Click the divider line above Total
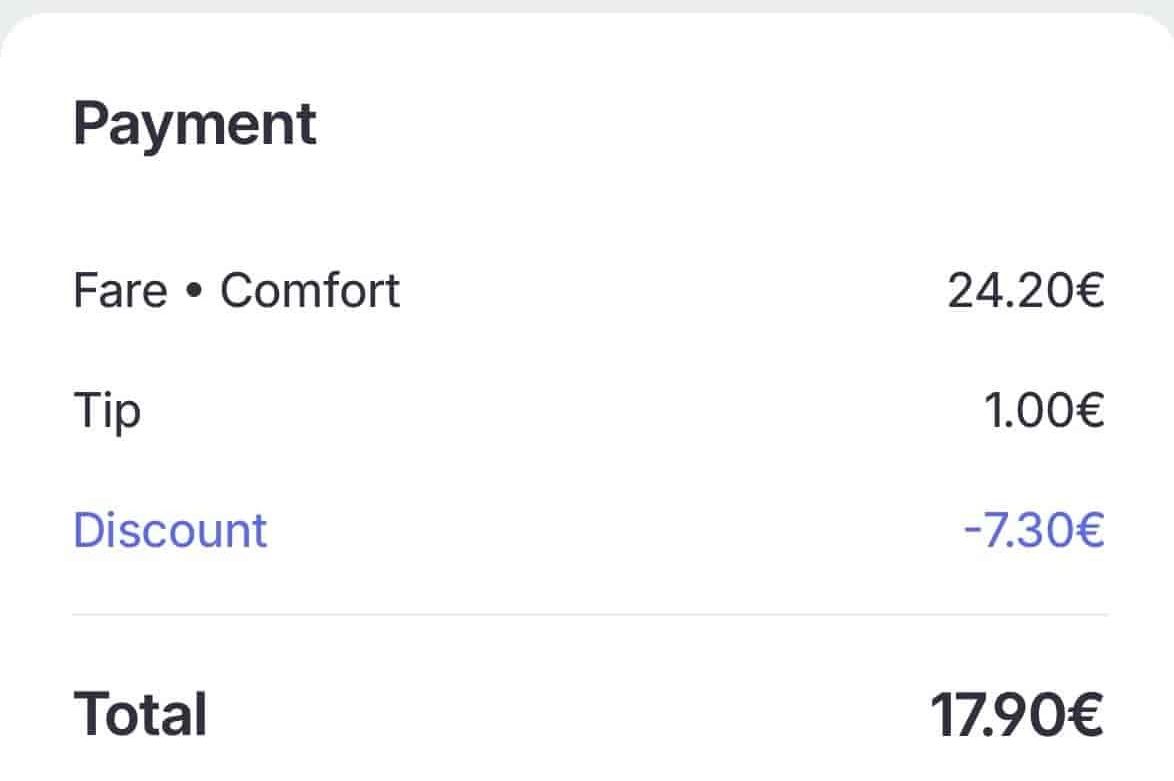Image resolution: width=1174 pixels, height=781 pixels. (590, 614)
